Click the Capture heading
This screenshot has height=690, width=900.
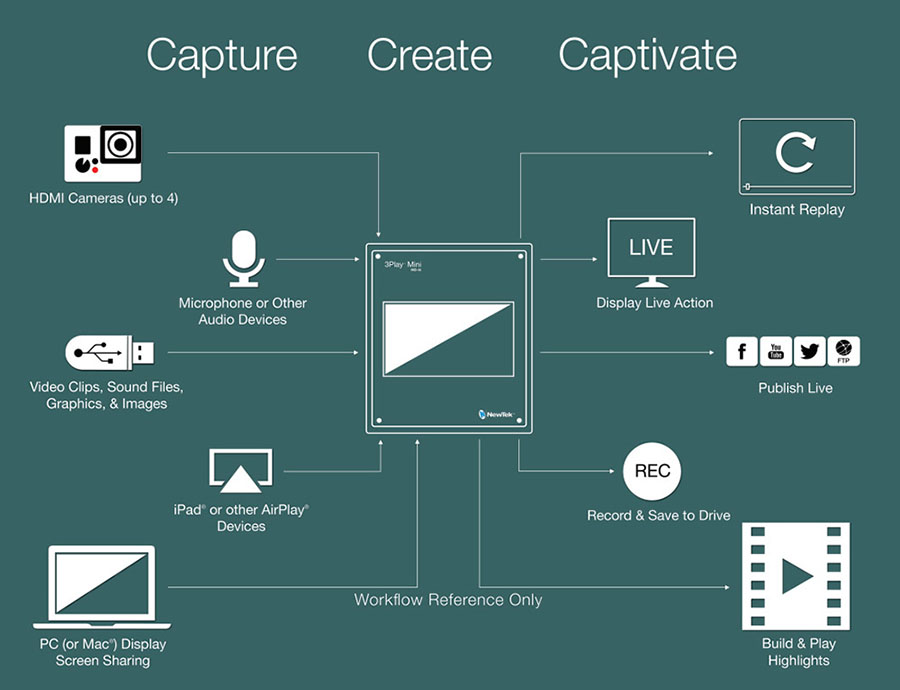[221, 55]
